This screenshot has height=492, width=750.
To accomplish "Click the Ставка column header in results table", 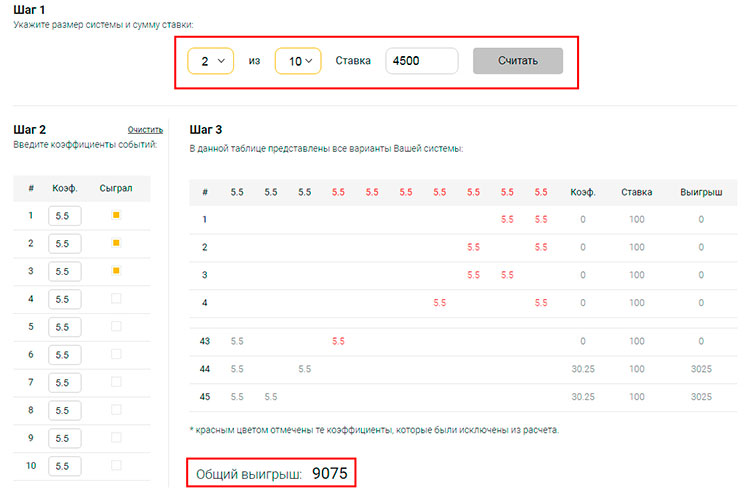I will 637,192.
